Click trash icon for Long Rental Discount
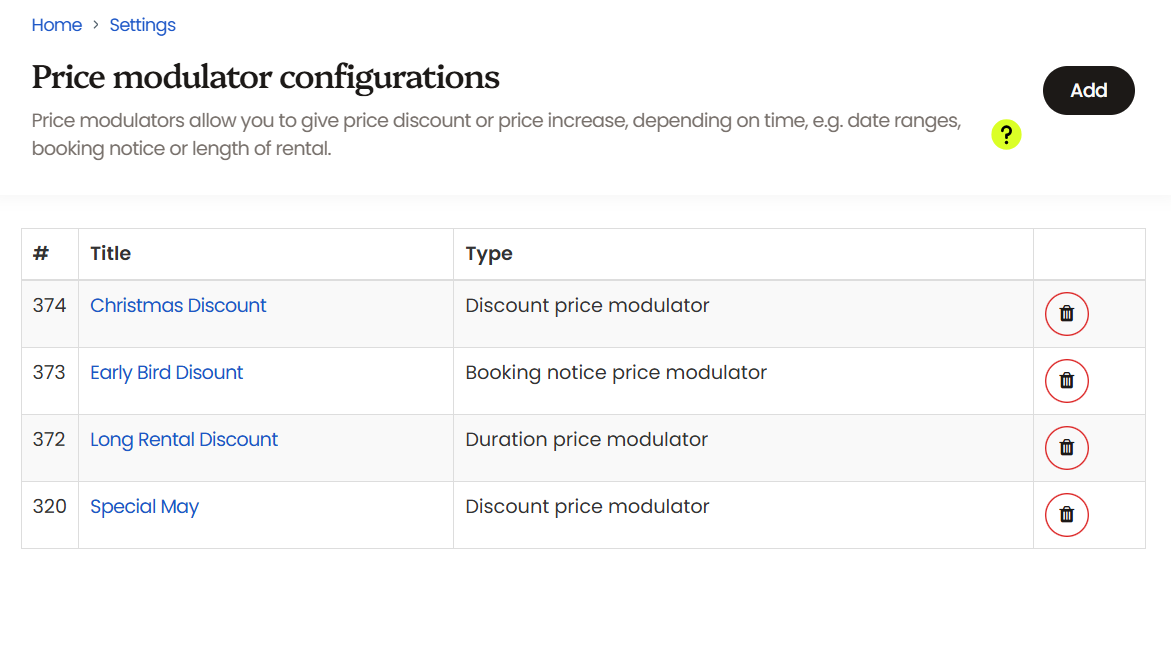 1066,448
